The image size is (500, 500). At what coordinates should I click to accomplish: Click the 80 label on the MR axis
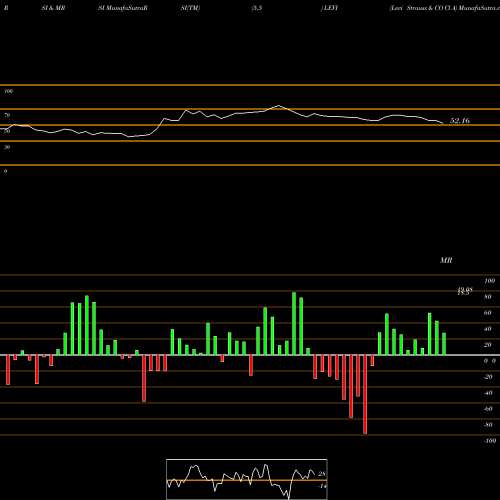pos(488,297)
